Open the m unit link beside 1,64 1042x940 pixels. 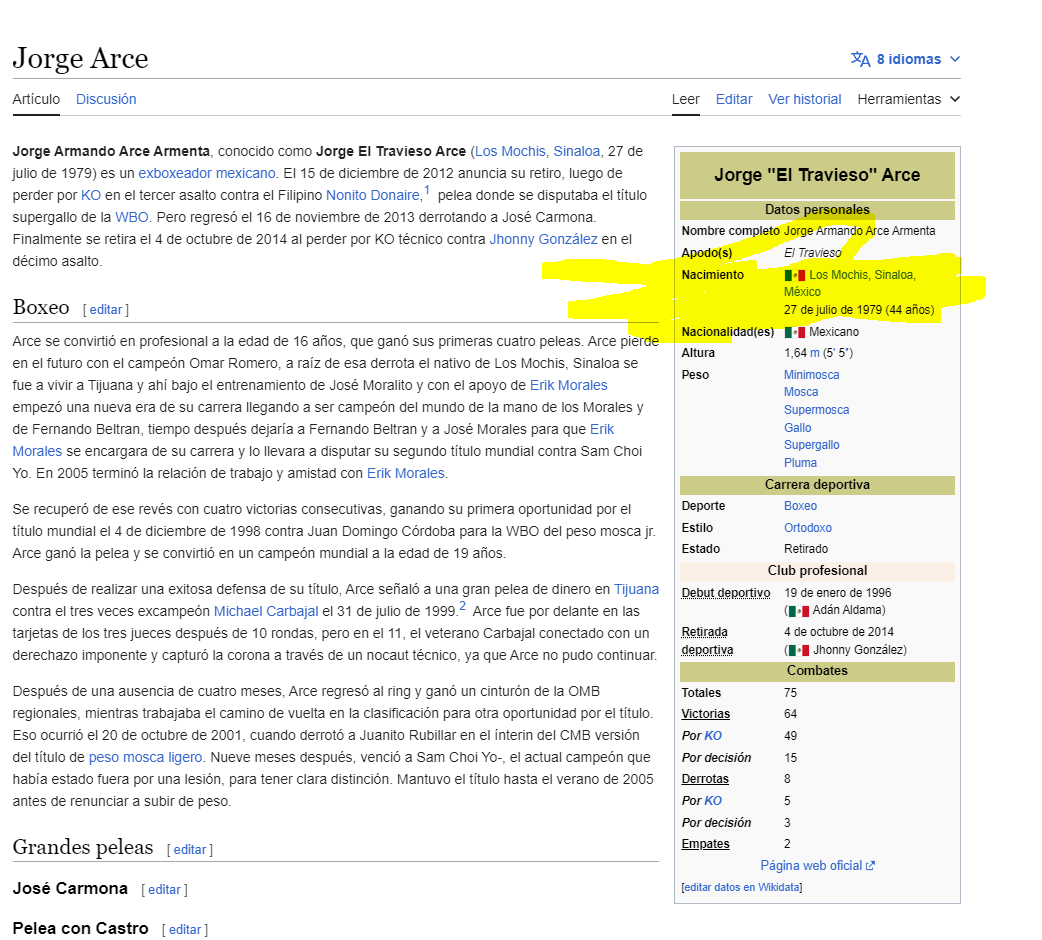(815, 353)
